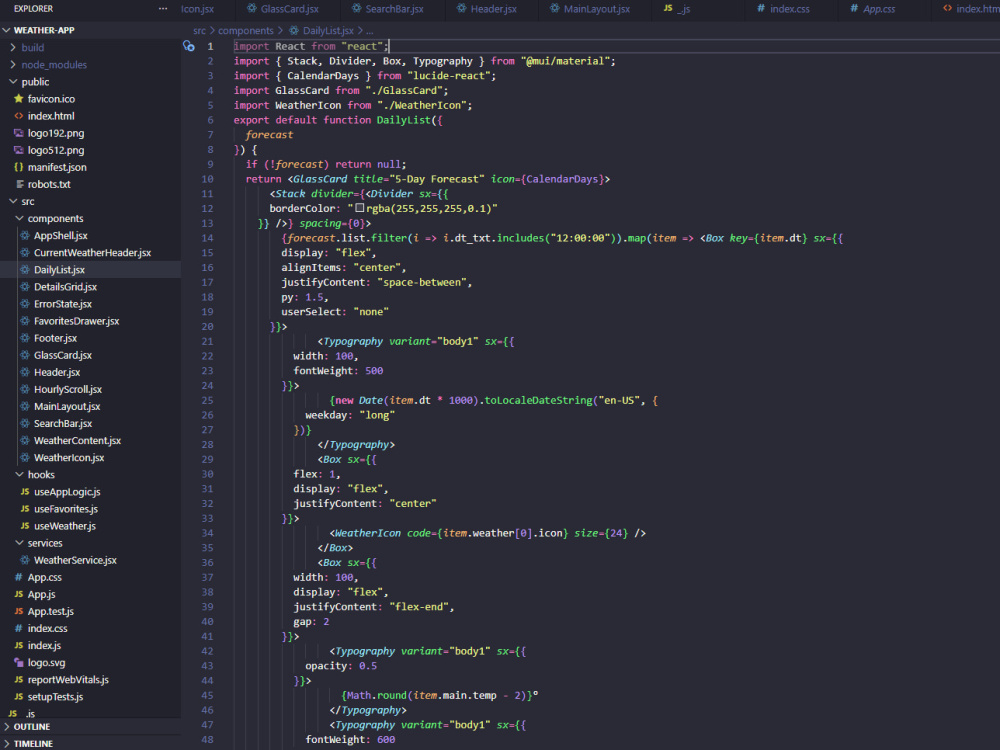Collapse the components folder
This screenshot has width=1000, height=750.
point(19,219)
